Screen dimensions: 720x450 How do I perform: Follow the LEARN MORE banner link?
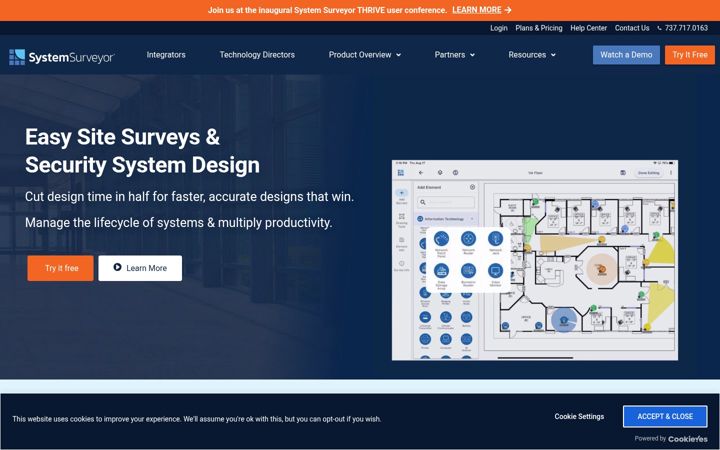[x=477, y=10]
